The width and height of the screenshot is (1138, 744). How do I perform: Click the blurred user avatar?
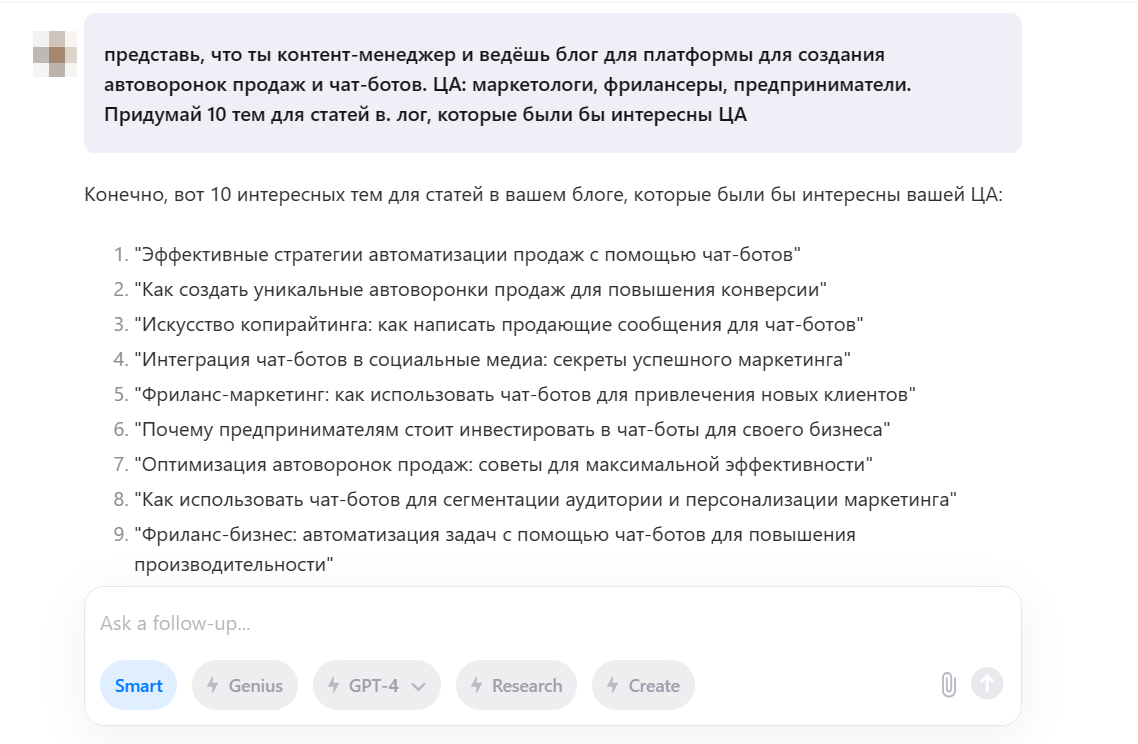coord(55,54)
